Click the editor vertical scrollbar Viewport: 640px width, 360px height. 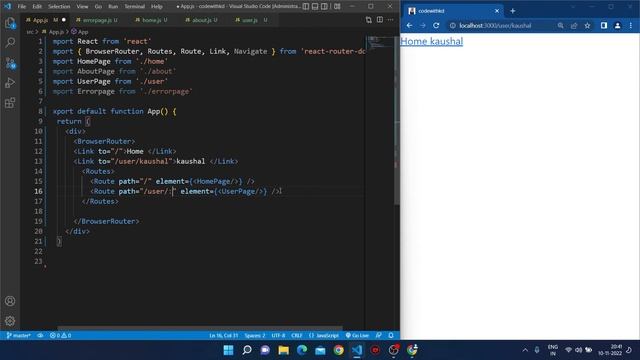(x=397, y=120)
